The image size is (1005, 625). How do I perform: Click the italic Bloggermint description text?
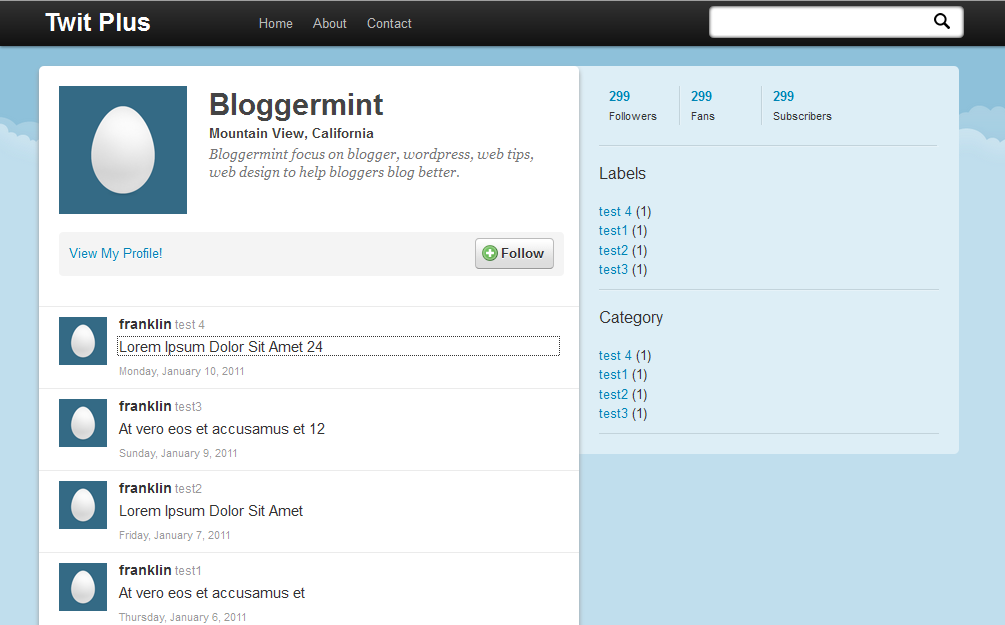pyautogui.click(x=372, y=163)
